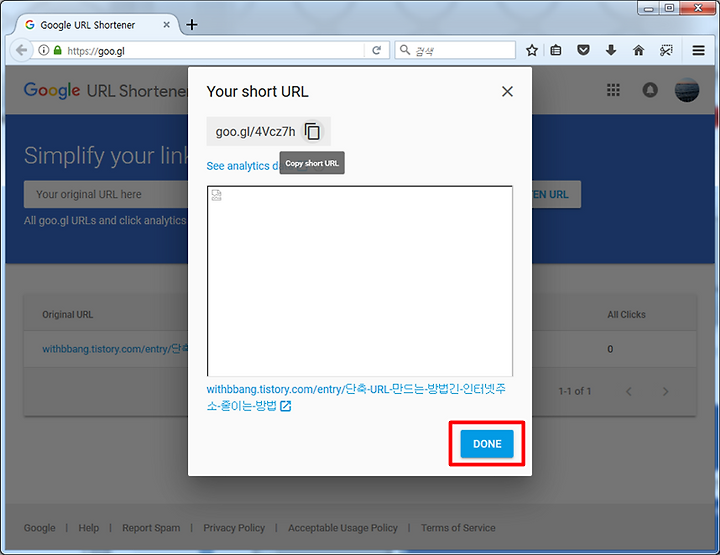720x555 pixels.
Task: Click the screenshot scissors toolbar icon
Action: click(x=666, y=50)
